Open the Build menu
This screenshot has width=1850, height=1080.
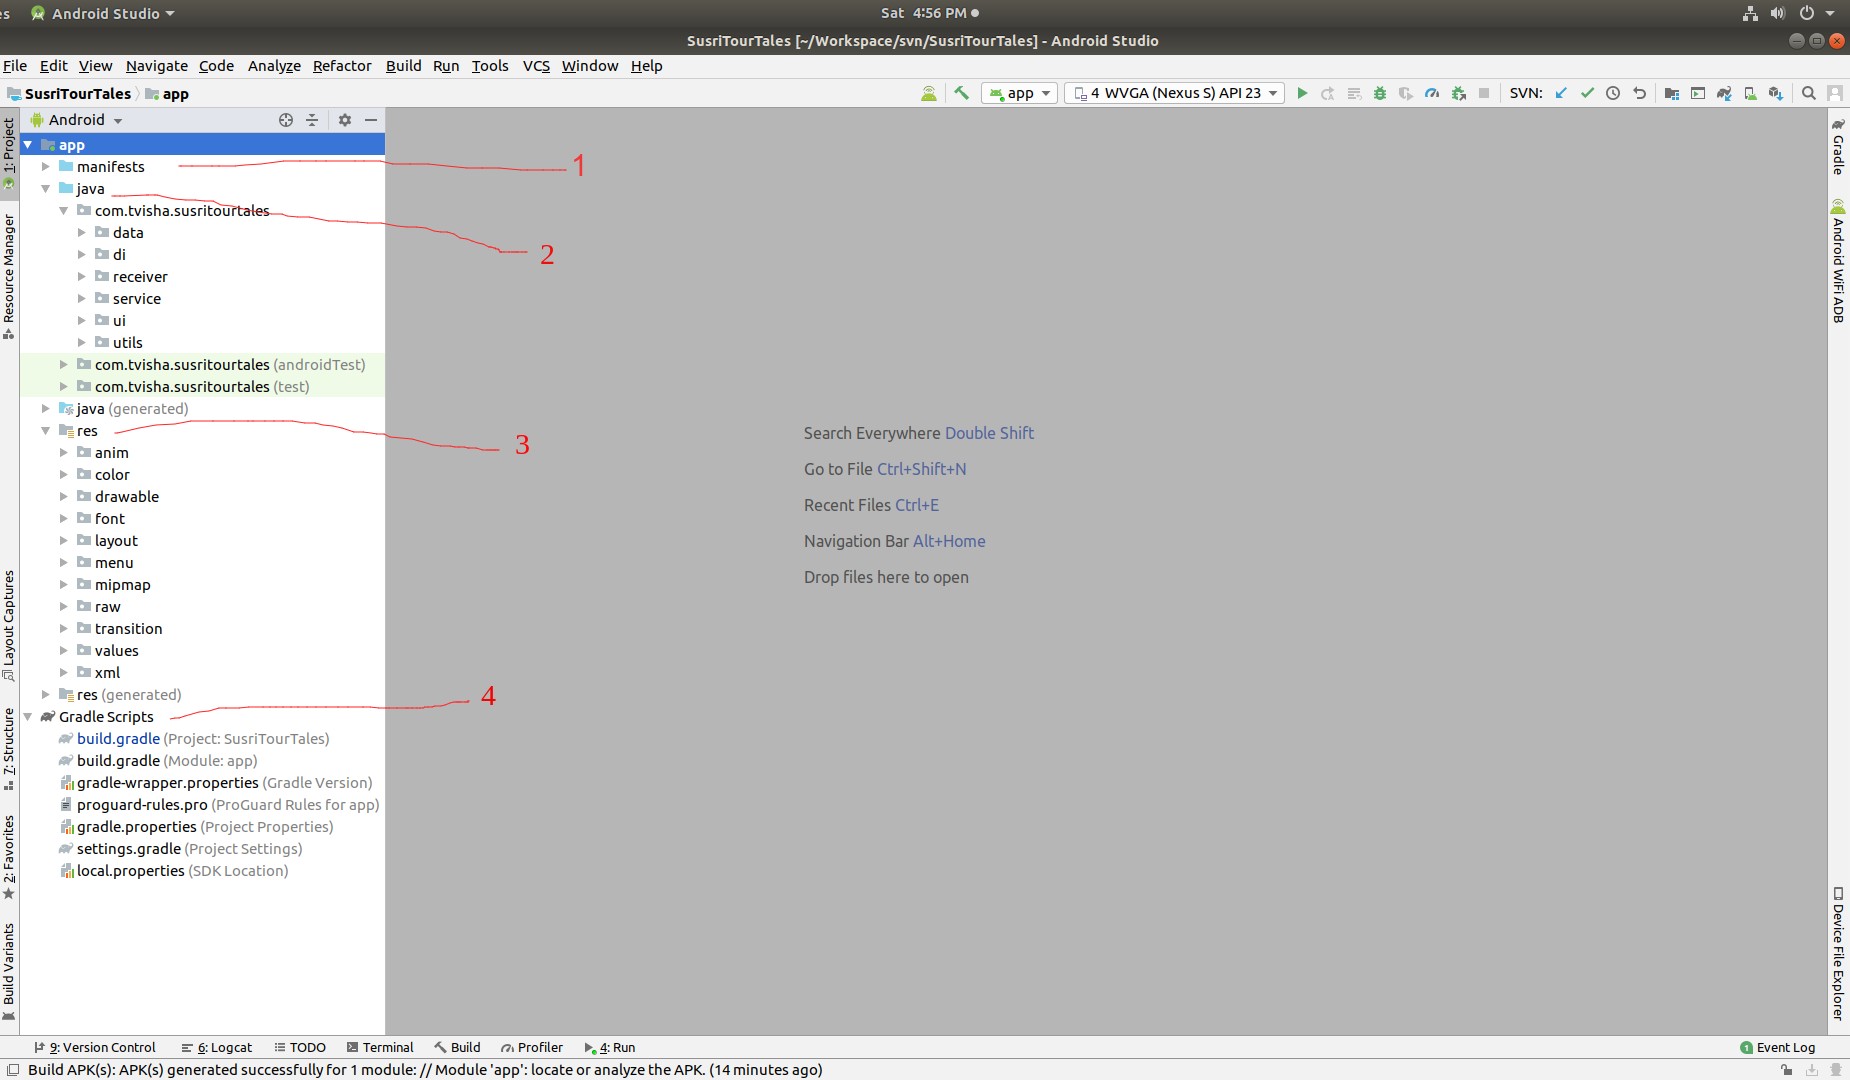[404, 66]
